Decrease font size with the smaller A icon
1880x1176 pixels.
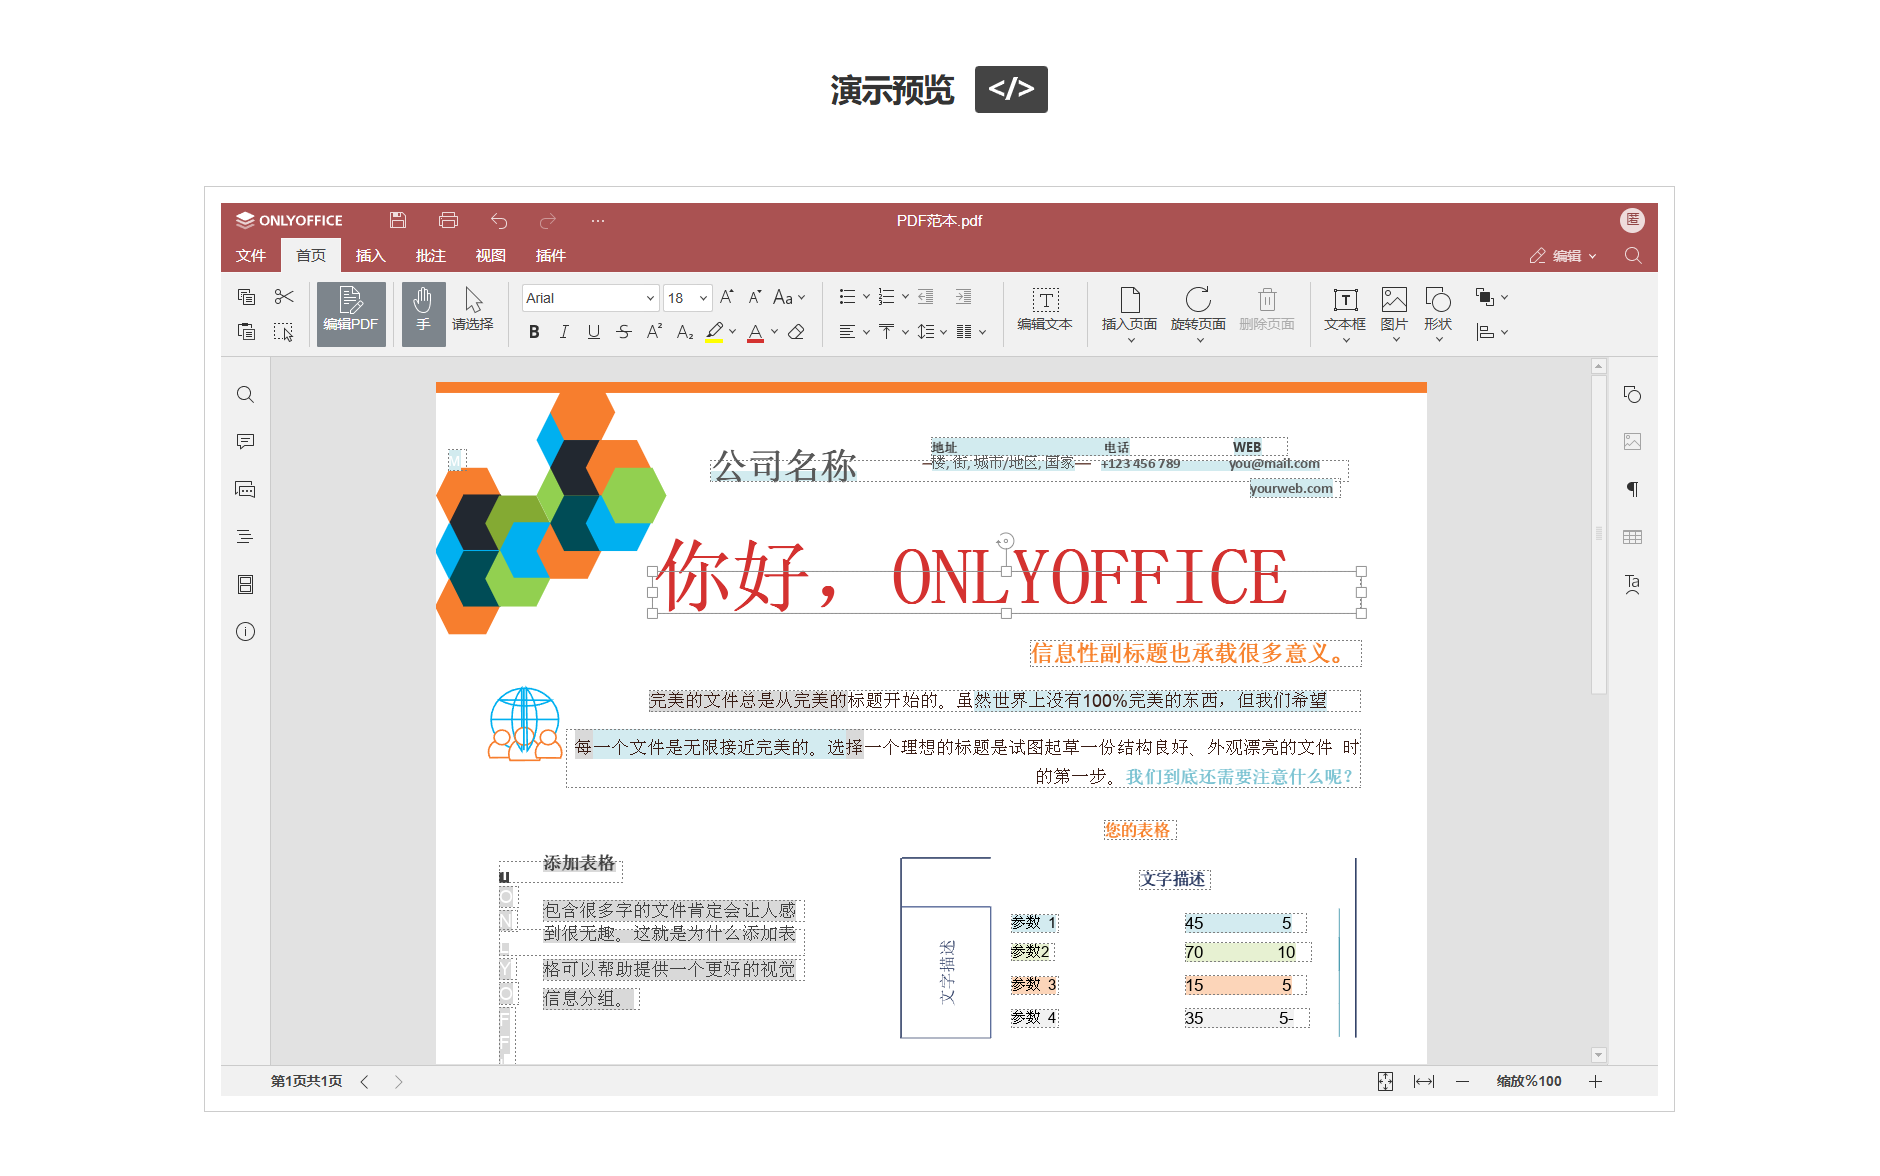tap(755, 297)
